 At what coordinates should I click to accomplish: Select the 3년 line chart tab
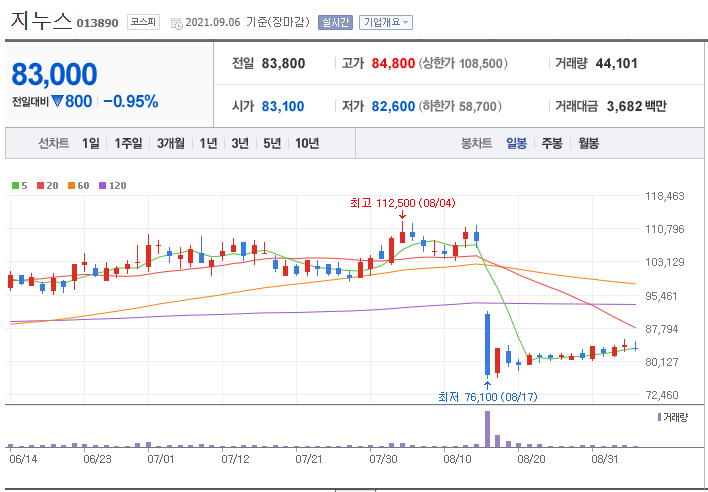point(240,144)
